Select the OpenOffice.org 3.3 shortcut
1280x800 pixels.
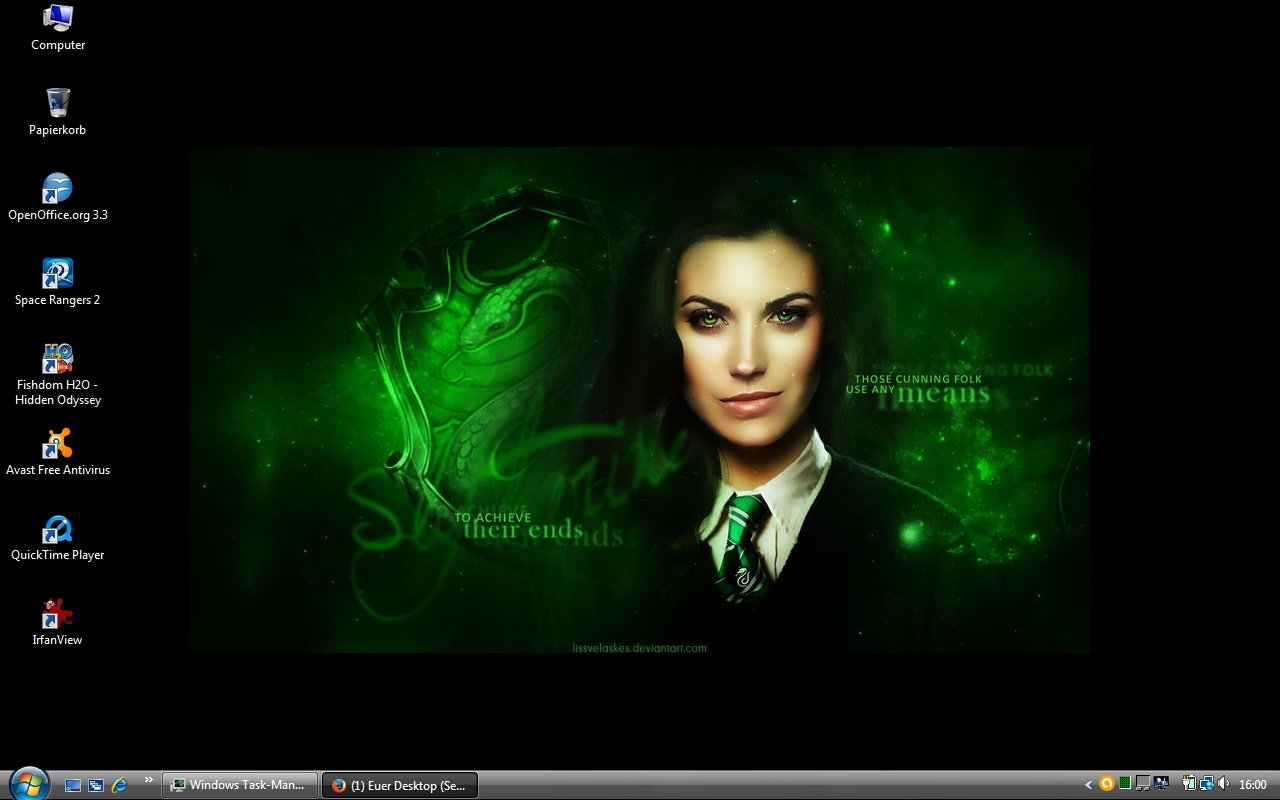[58, 197]
